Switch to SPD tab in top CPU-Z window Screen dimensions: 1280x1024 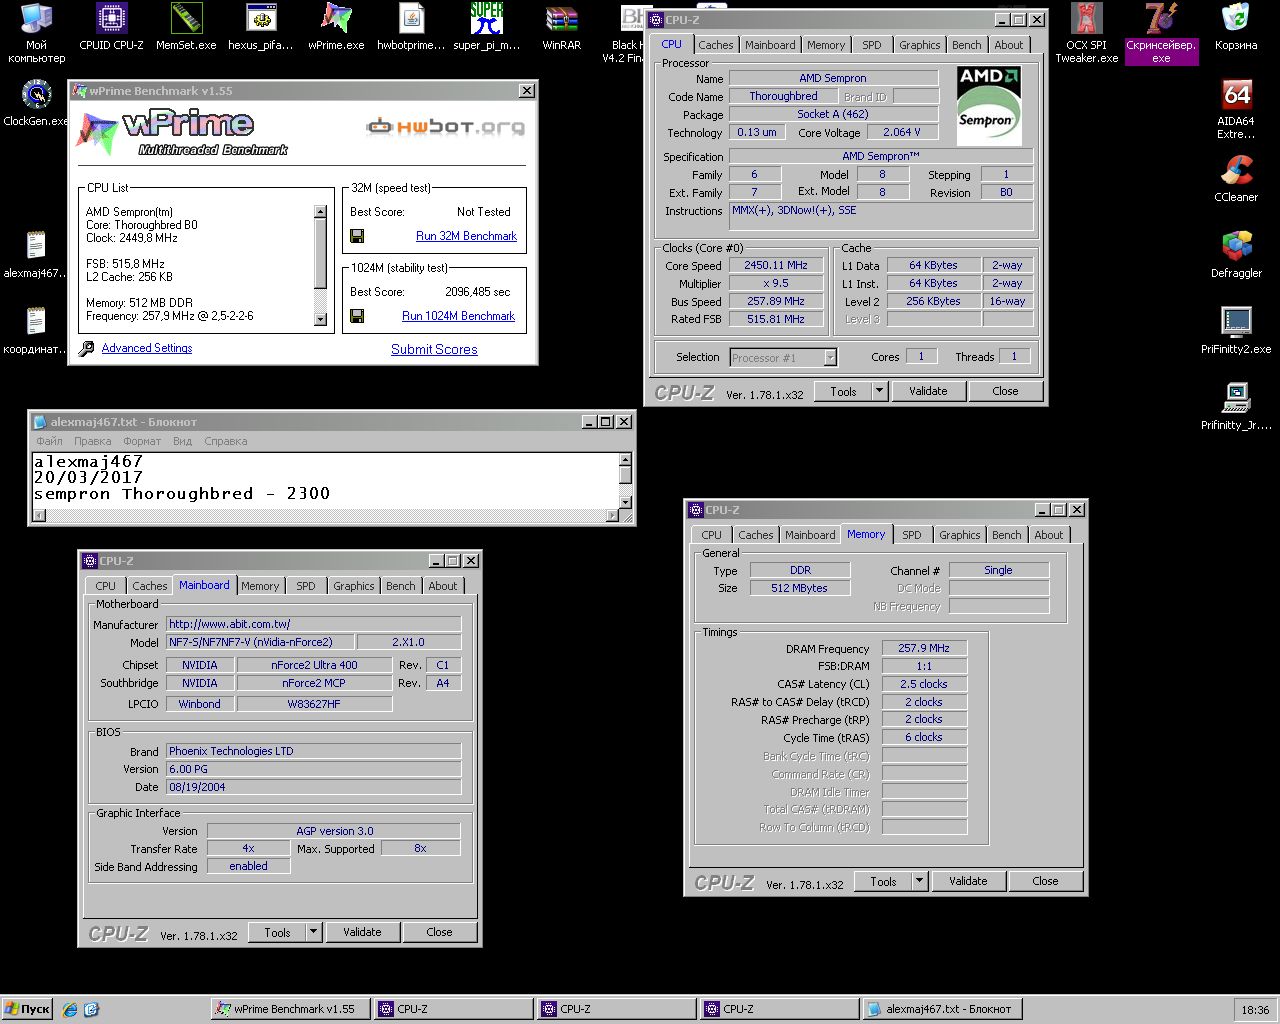point(872,45)
